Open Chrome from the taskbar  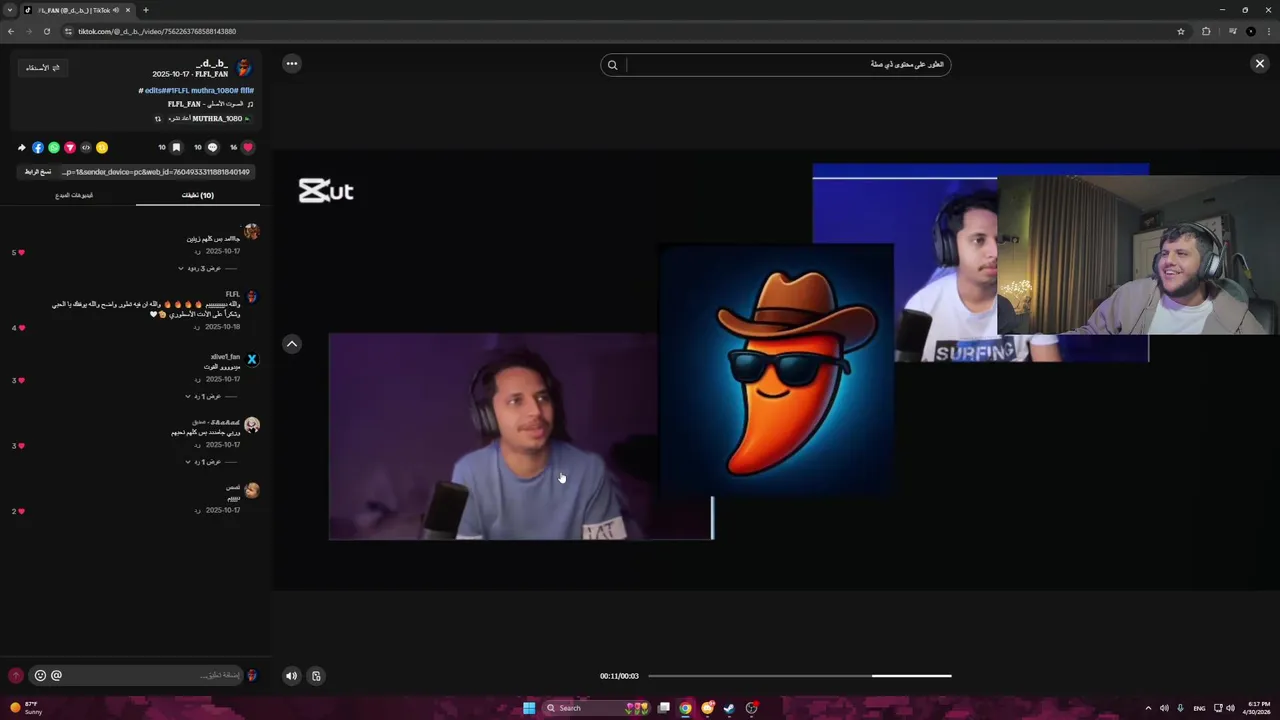(x=685, y=708)
